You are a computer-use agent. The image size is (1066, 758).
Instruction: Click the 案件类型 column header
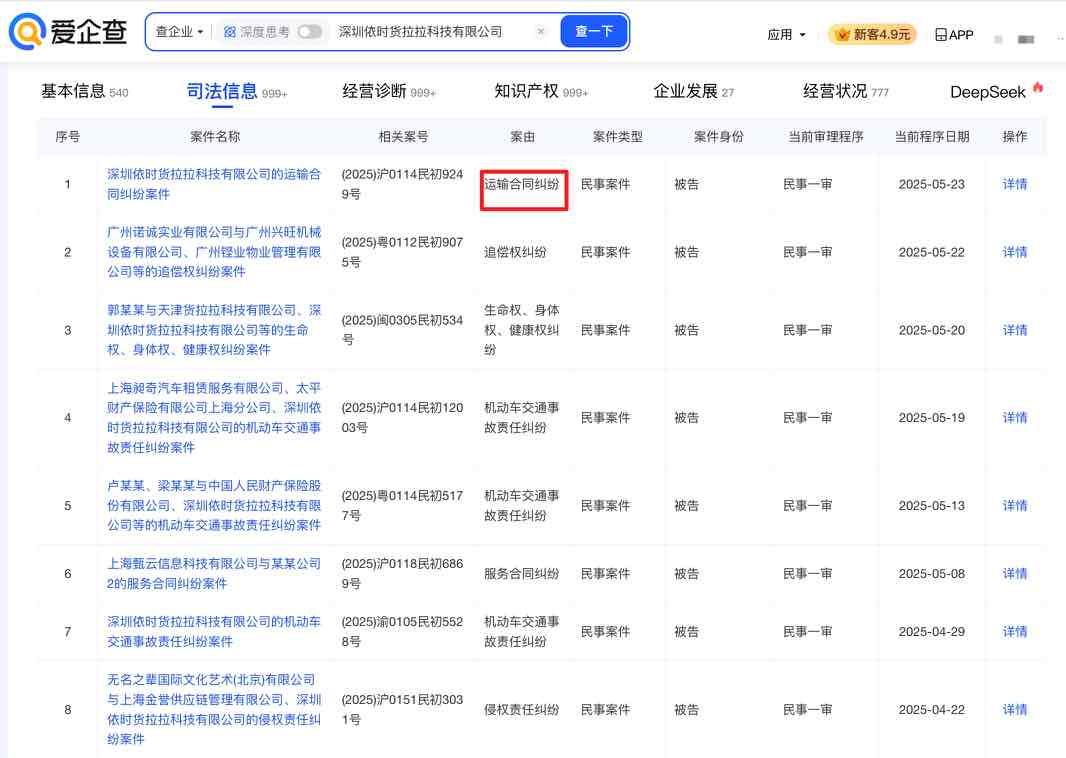(617, 137)
